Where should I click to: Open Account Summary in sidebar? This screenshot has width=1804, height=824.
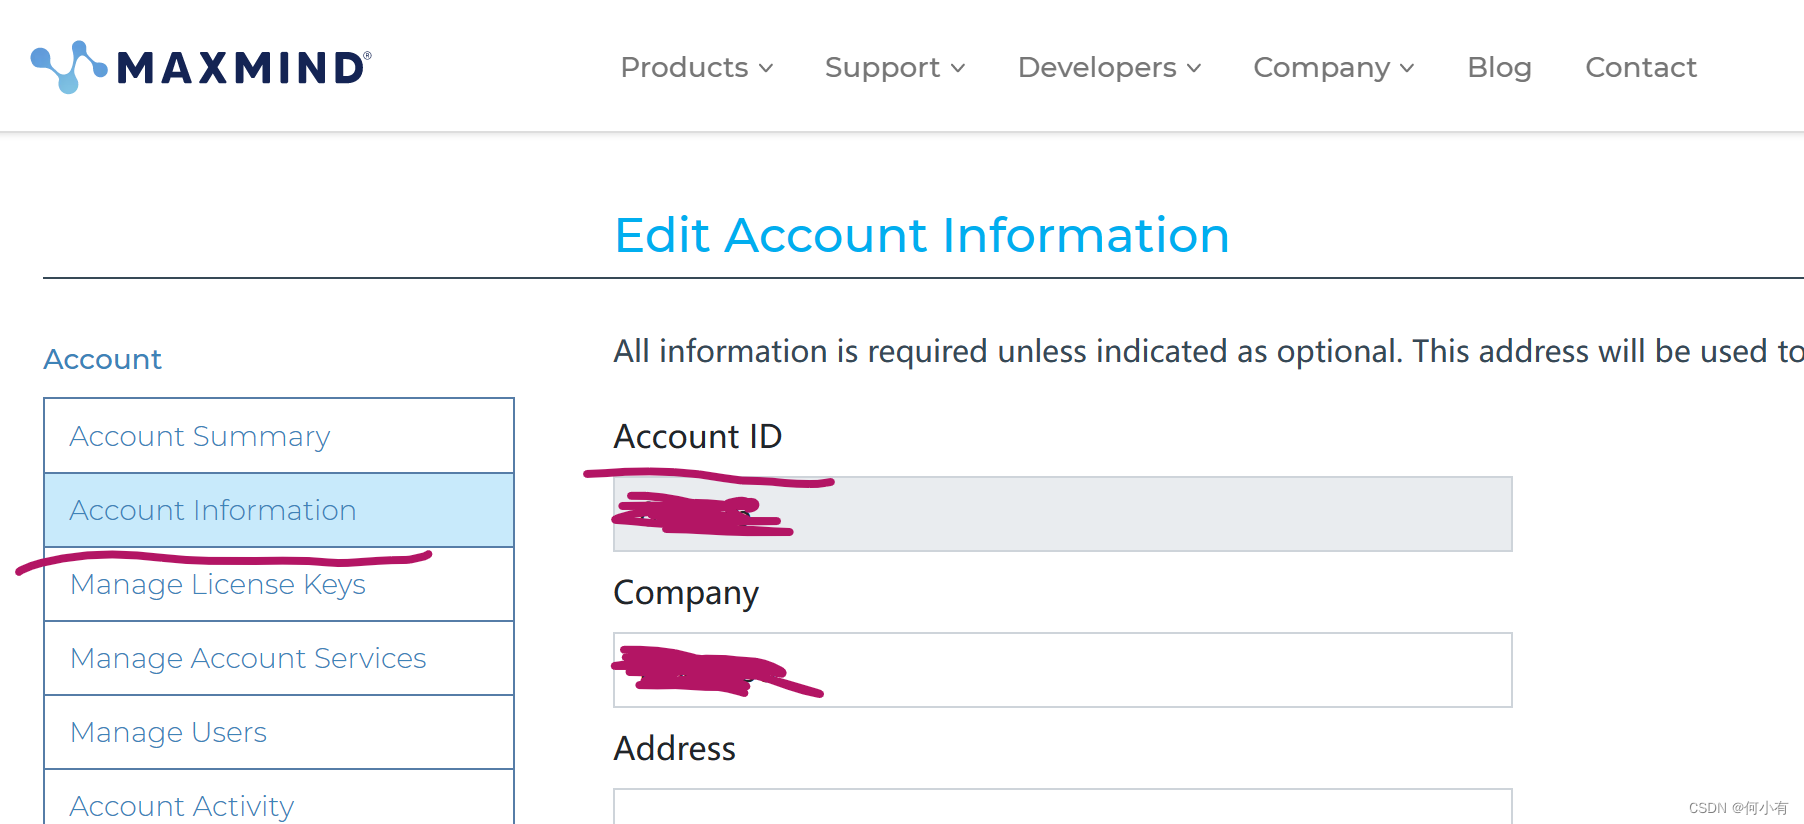[279, 436]
